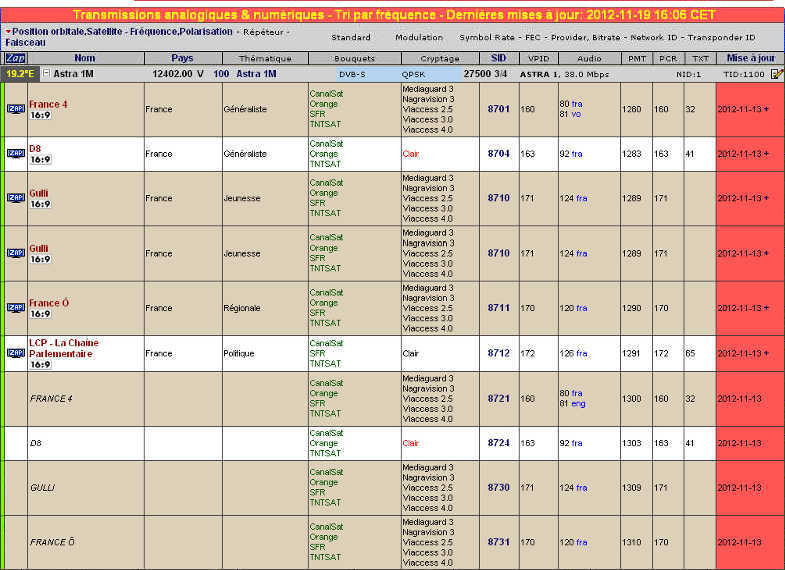Viewport: 785px width, 570px height.
Task: Collapse the Astra 1M transponder group box
Action: 46,73
